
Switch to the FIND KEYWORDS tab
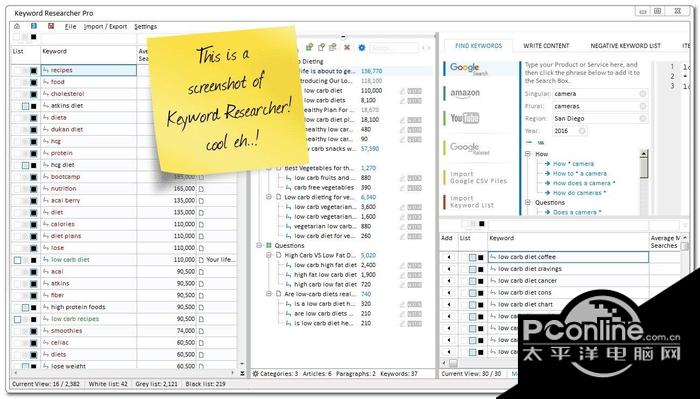[479, 46]
